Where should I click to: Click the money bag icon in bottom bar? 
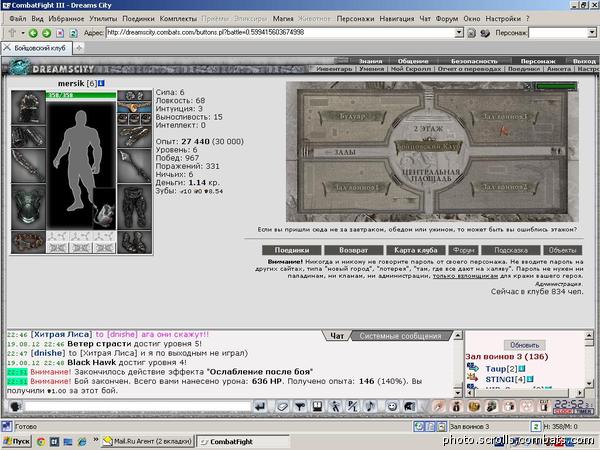coord(456,406)
